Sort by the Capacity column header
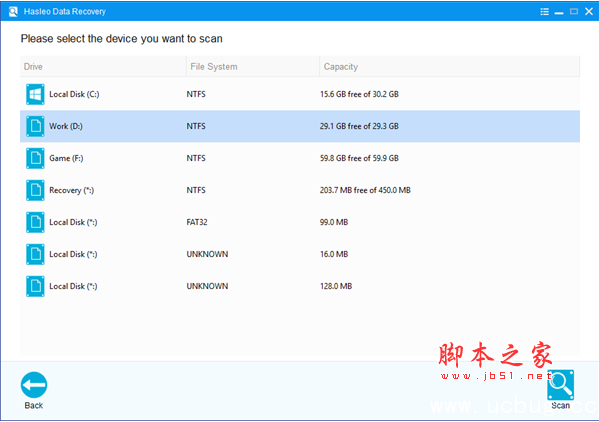This screenshot has height=422, width=599. [449, 66]
